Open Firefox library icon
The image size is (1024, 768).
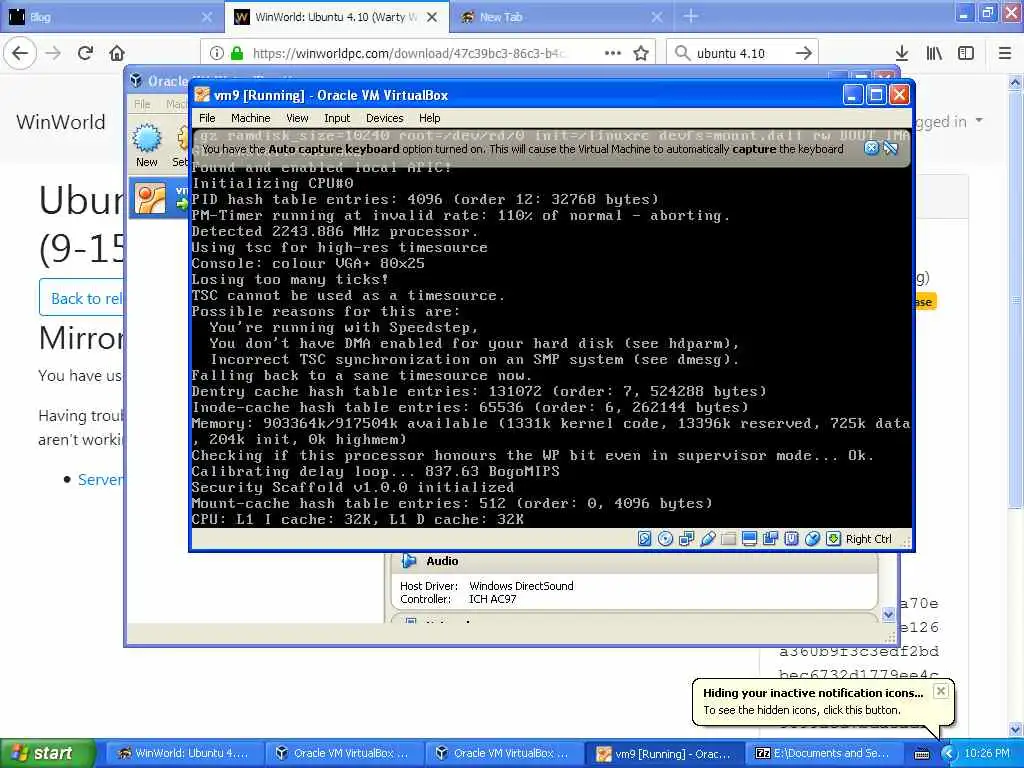pos(934,53)
